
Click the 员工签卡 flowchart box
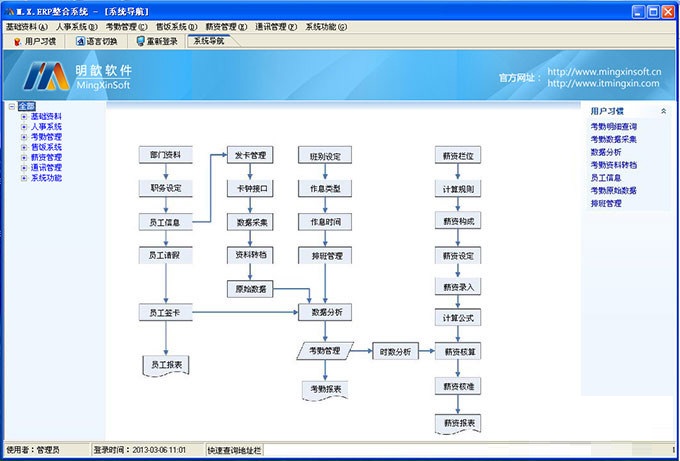(165, 312)
